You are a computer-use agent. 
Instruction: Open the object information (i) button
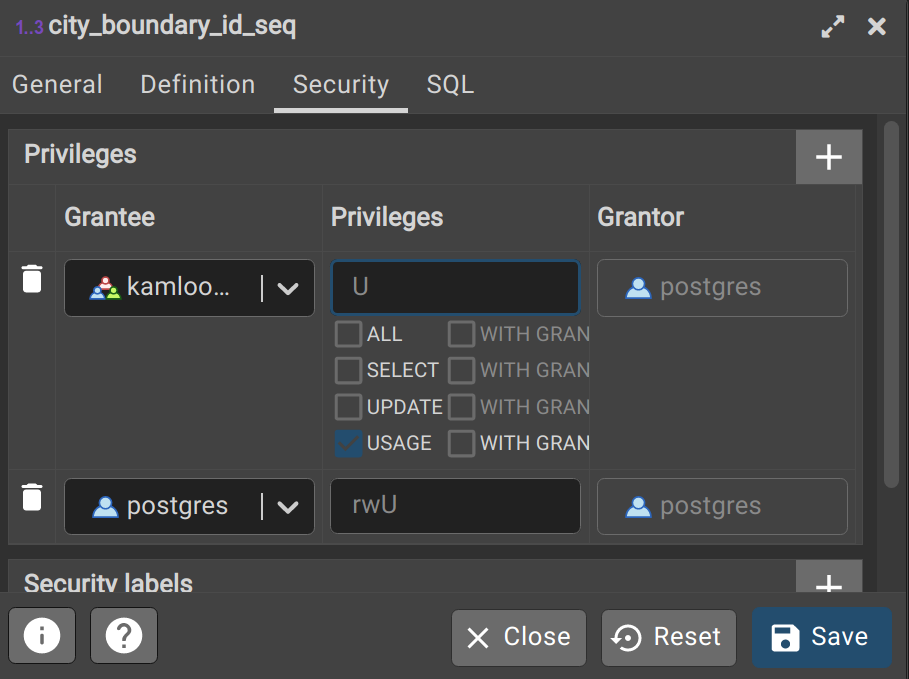(42, 636)
